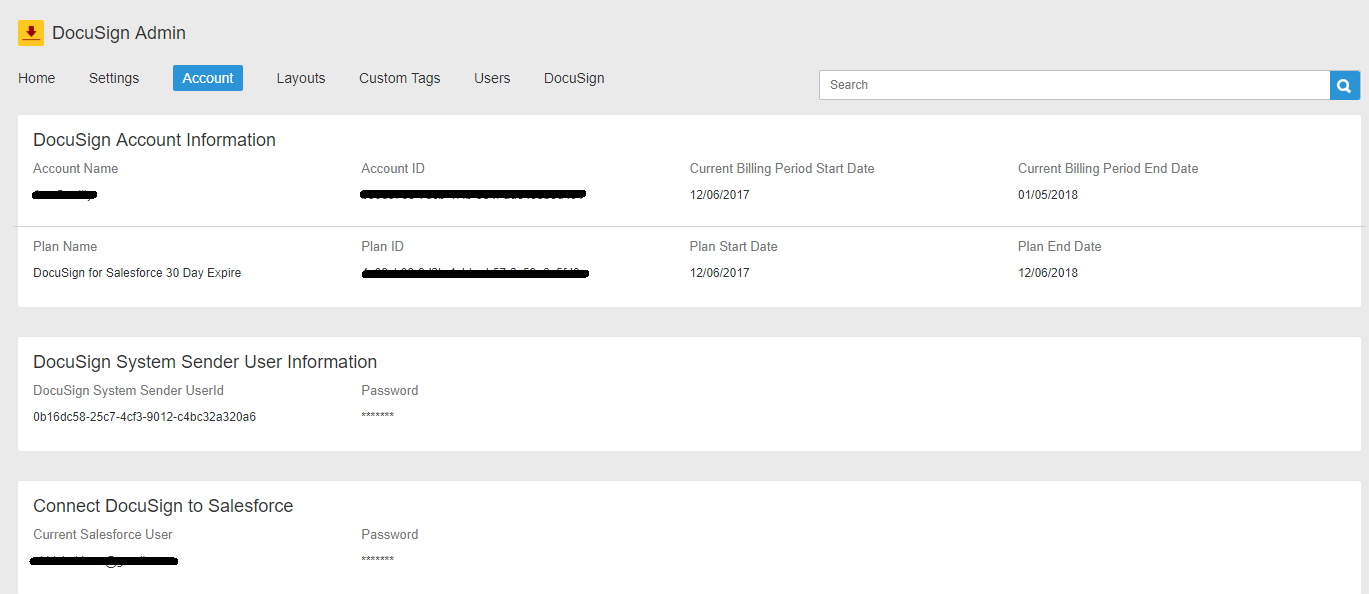
Task: Select the Custom Tags tab
Action: (399, 78)
